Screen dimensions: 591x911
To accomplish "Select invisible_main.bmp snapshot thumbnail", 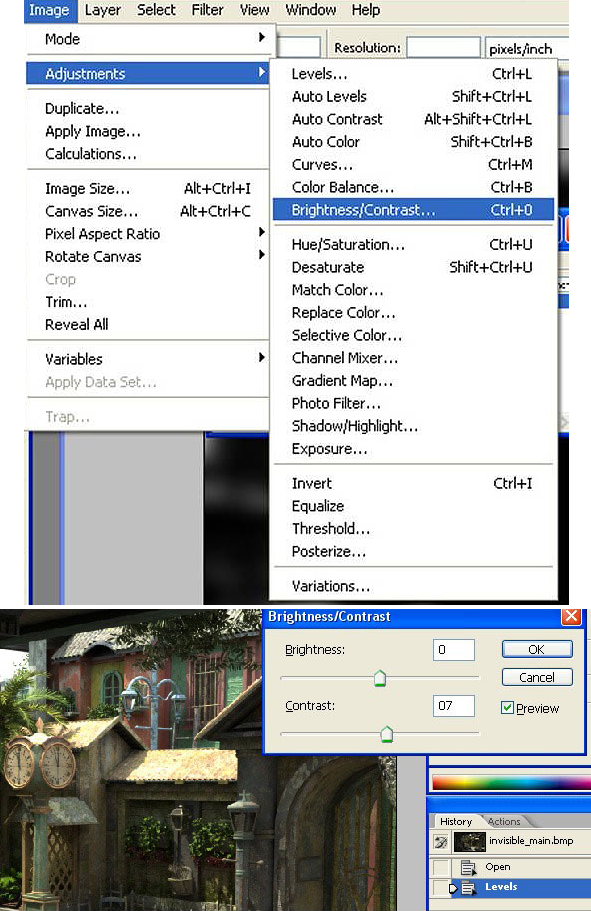I will 470,841.
